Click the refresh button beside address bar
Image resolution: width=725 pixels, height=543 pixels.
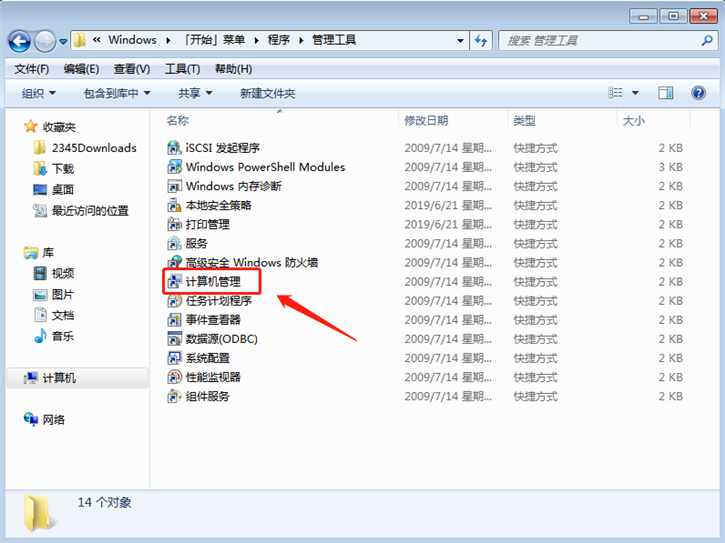pos(481,41)
